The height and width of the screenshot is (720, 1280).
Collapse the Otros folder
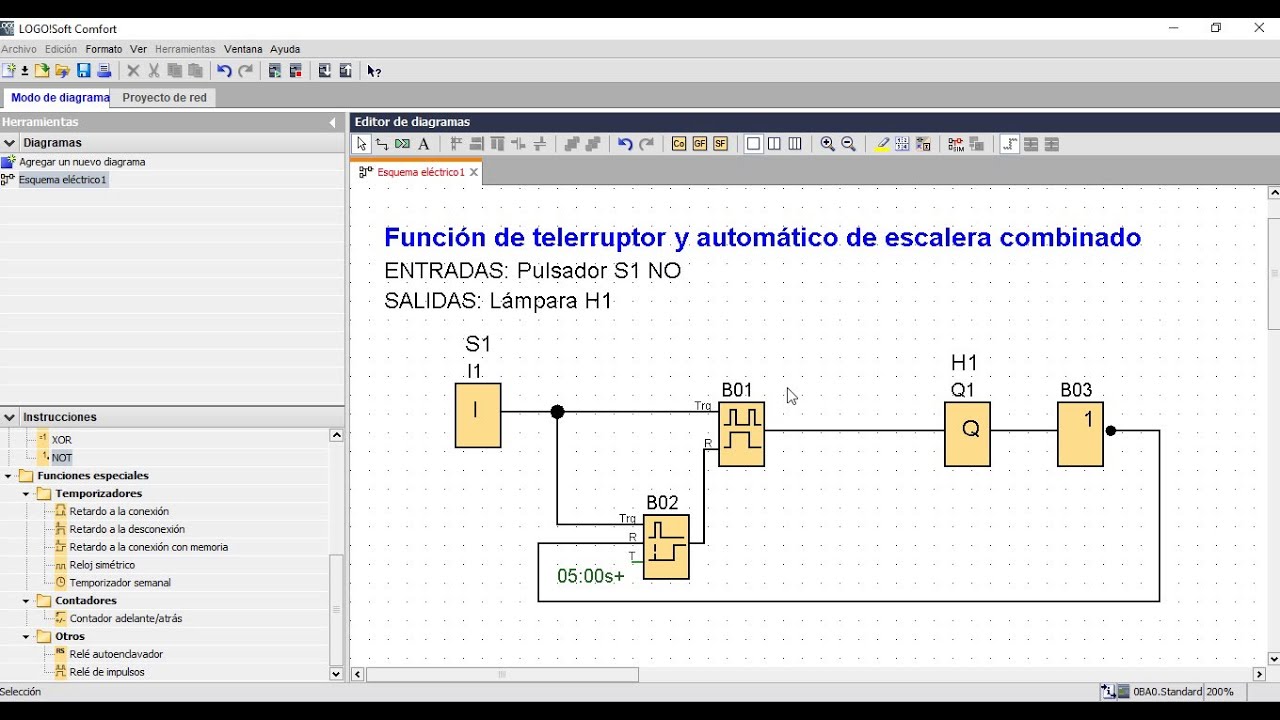tap(26, 637)
